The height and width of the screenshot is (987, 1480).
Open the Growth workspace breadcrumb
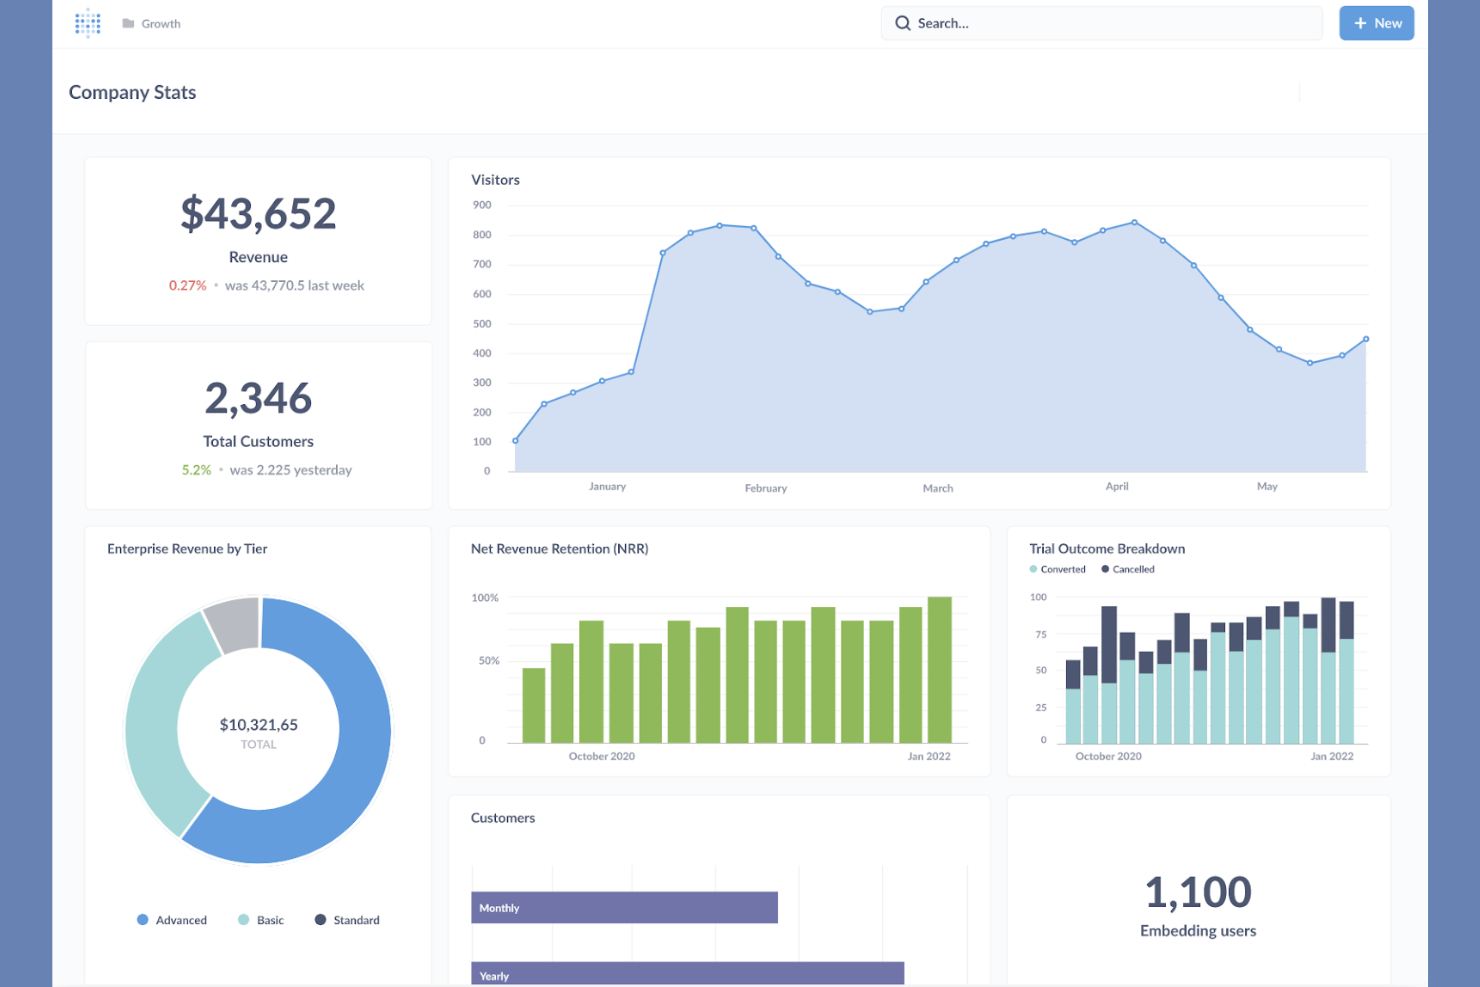160,23
